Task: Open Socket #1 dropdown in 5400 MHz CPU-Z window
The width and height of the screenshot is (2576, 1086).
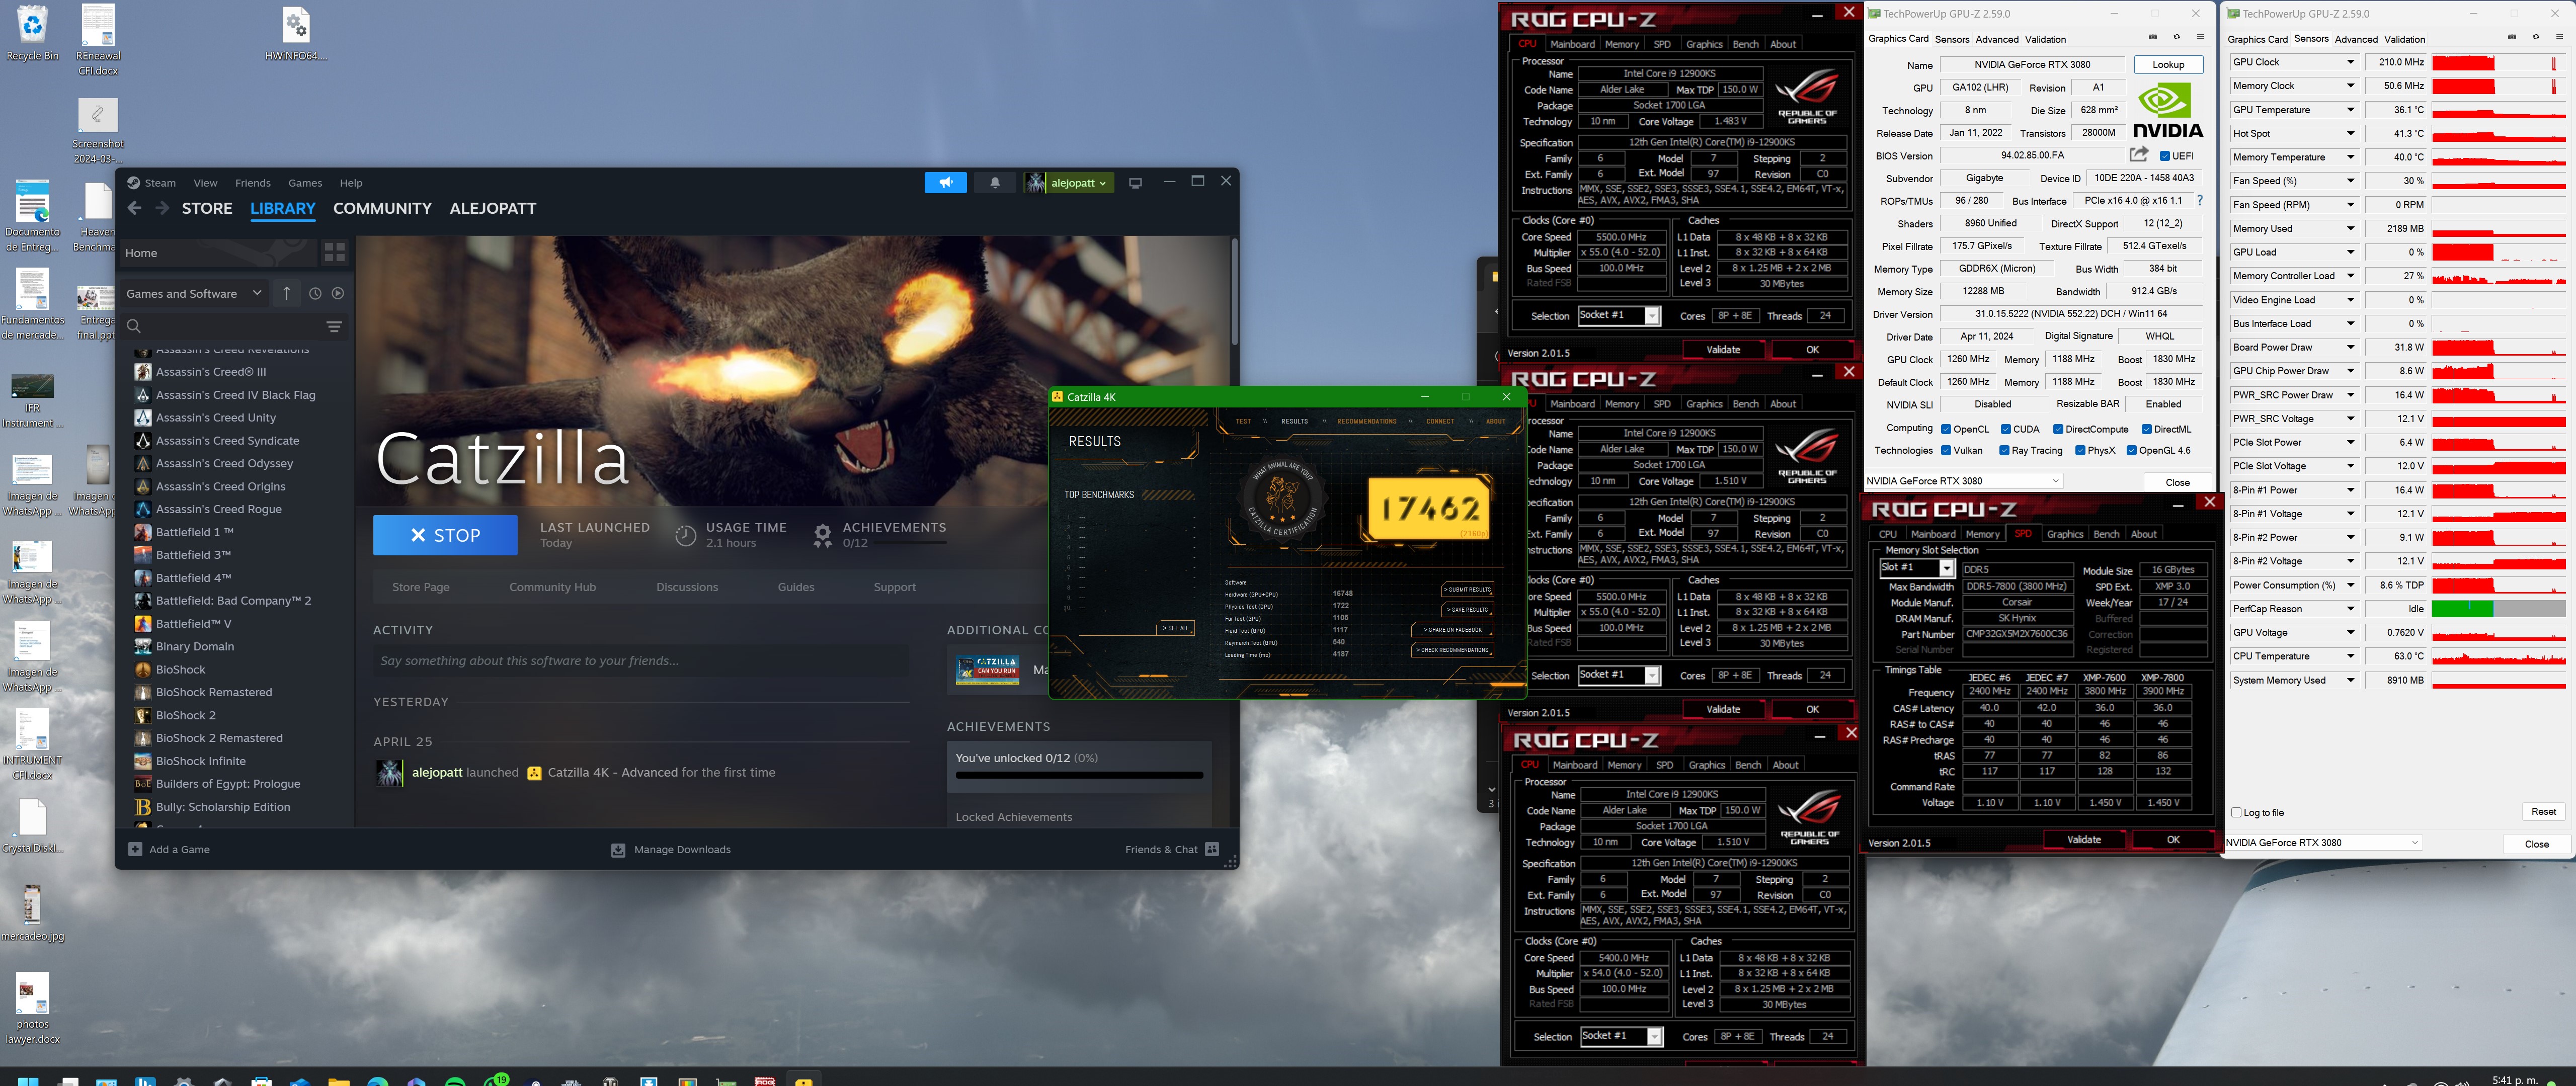Action: pyautogui.click(x=1654, y=1036)
